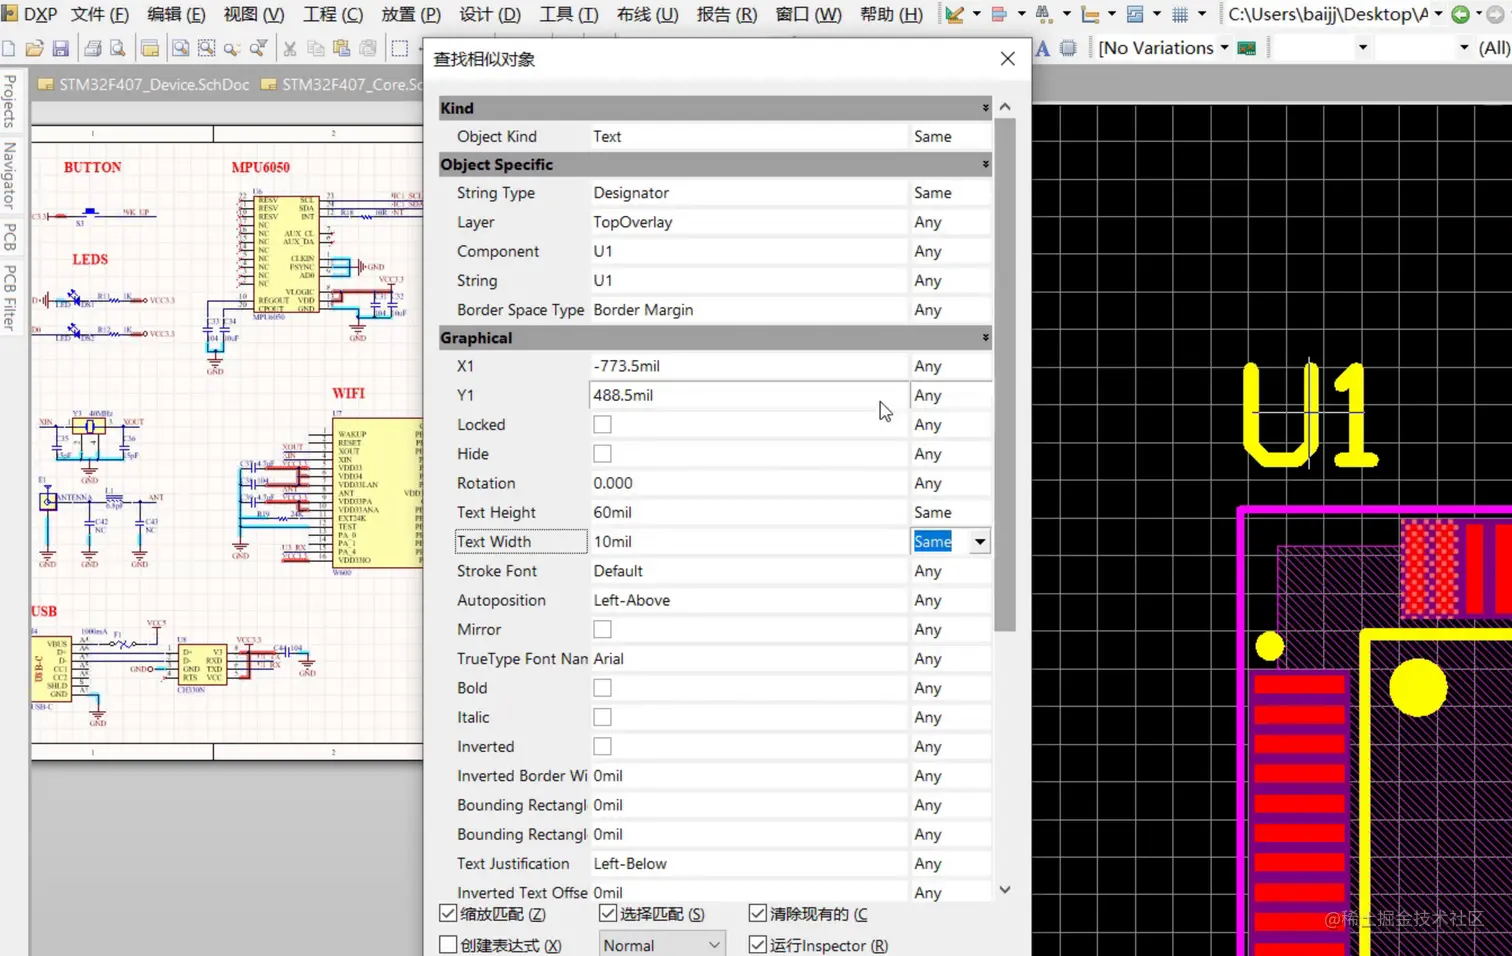Viewport: 1512px width, 956px height.
Task: Open the Text Width match dropdown arrow
Action: 980,542
